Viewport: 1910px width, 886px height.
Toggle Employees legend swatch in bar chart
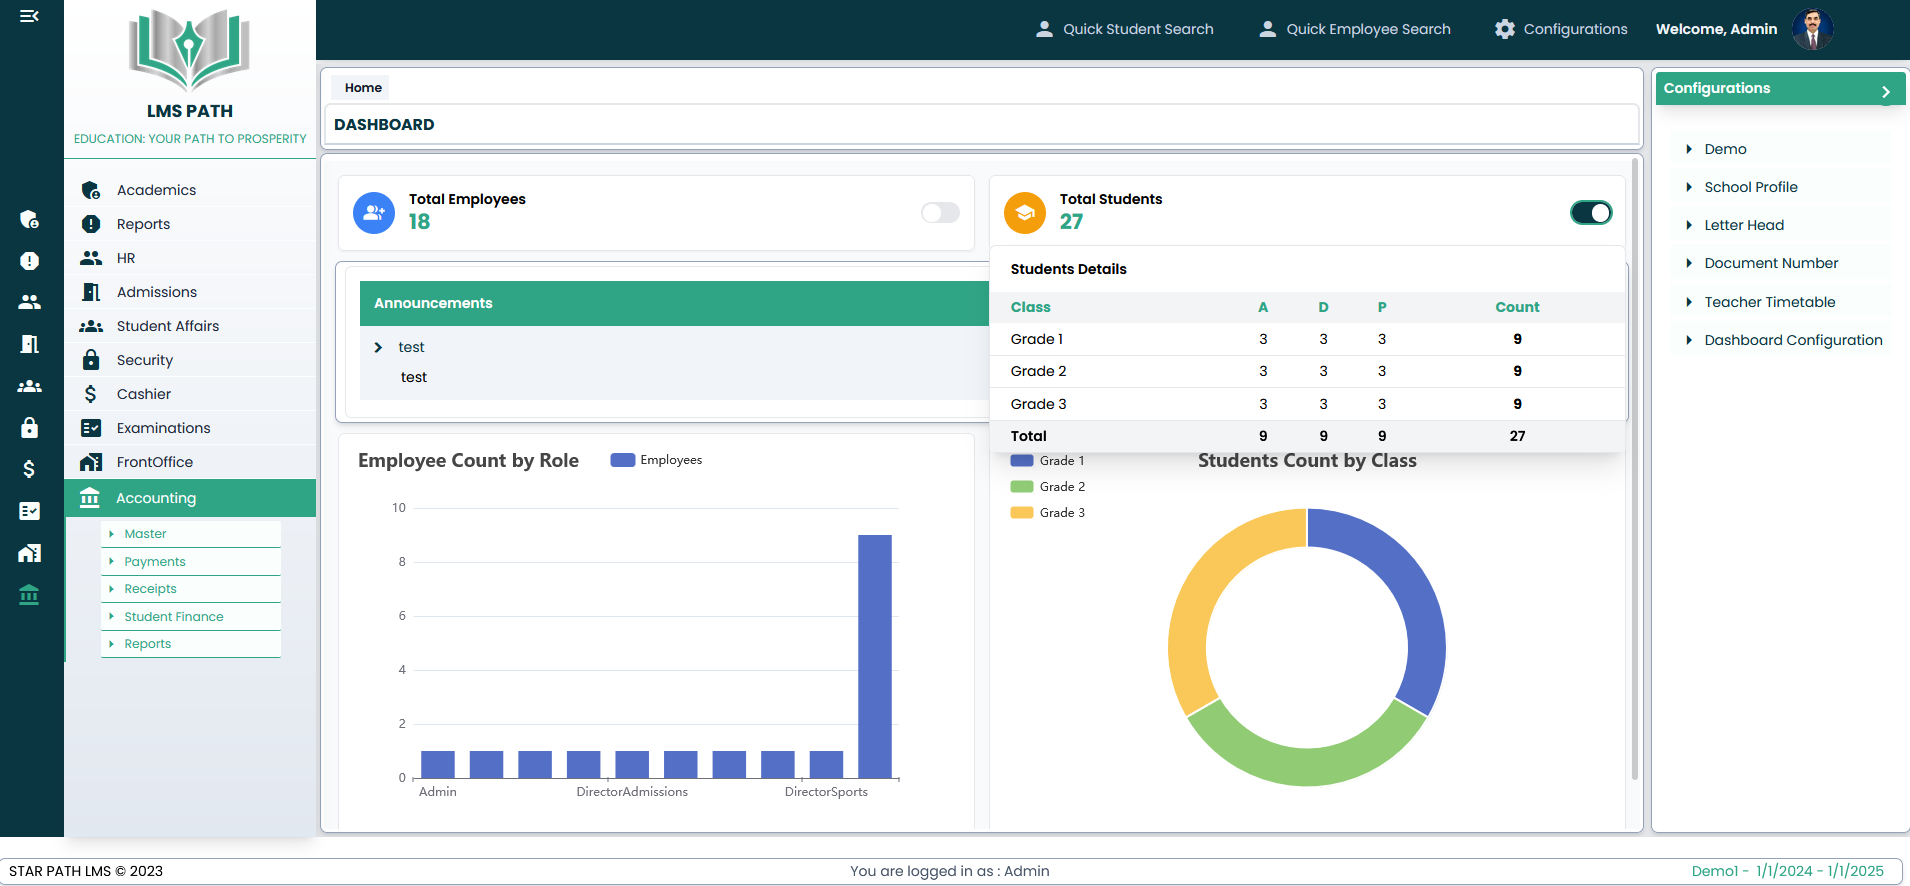[x=623, y=460]
